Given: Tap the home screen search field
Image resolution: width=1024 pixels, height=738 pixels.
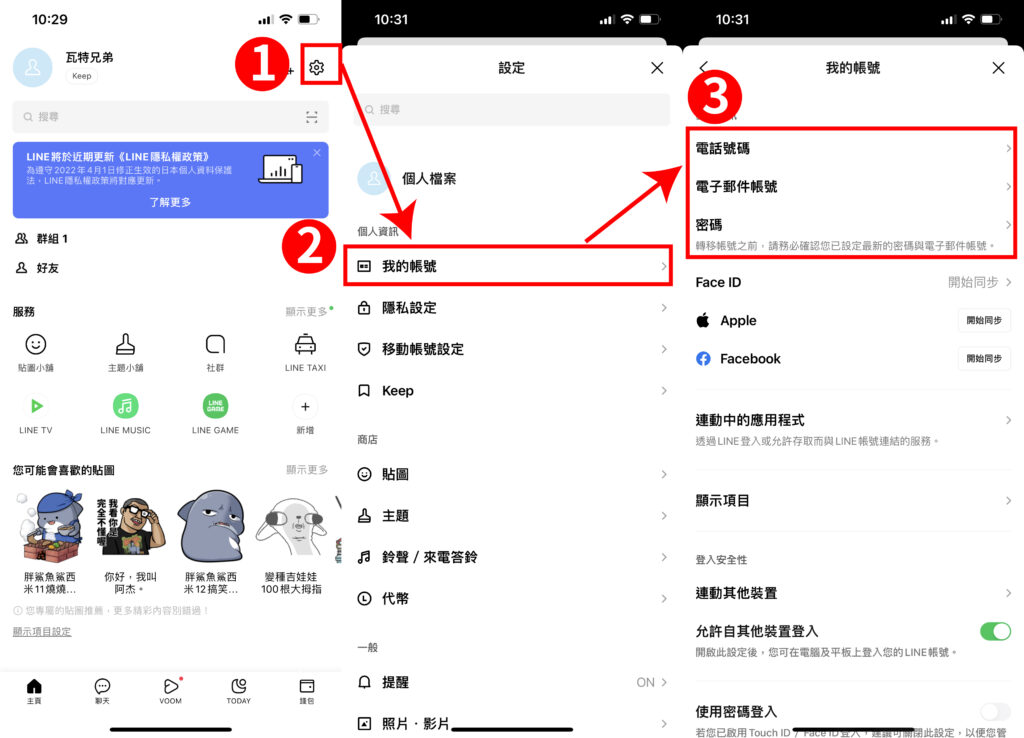Looking at the screenshot, I should 170,117.
